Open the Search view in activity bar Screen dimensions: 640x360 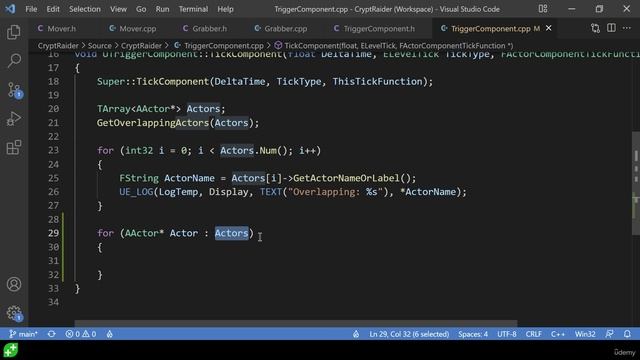click(x=14, y=61)
